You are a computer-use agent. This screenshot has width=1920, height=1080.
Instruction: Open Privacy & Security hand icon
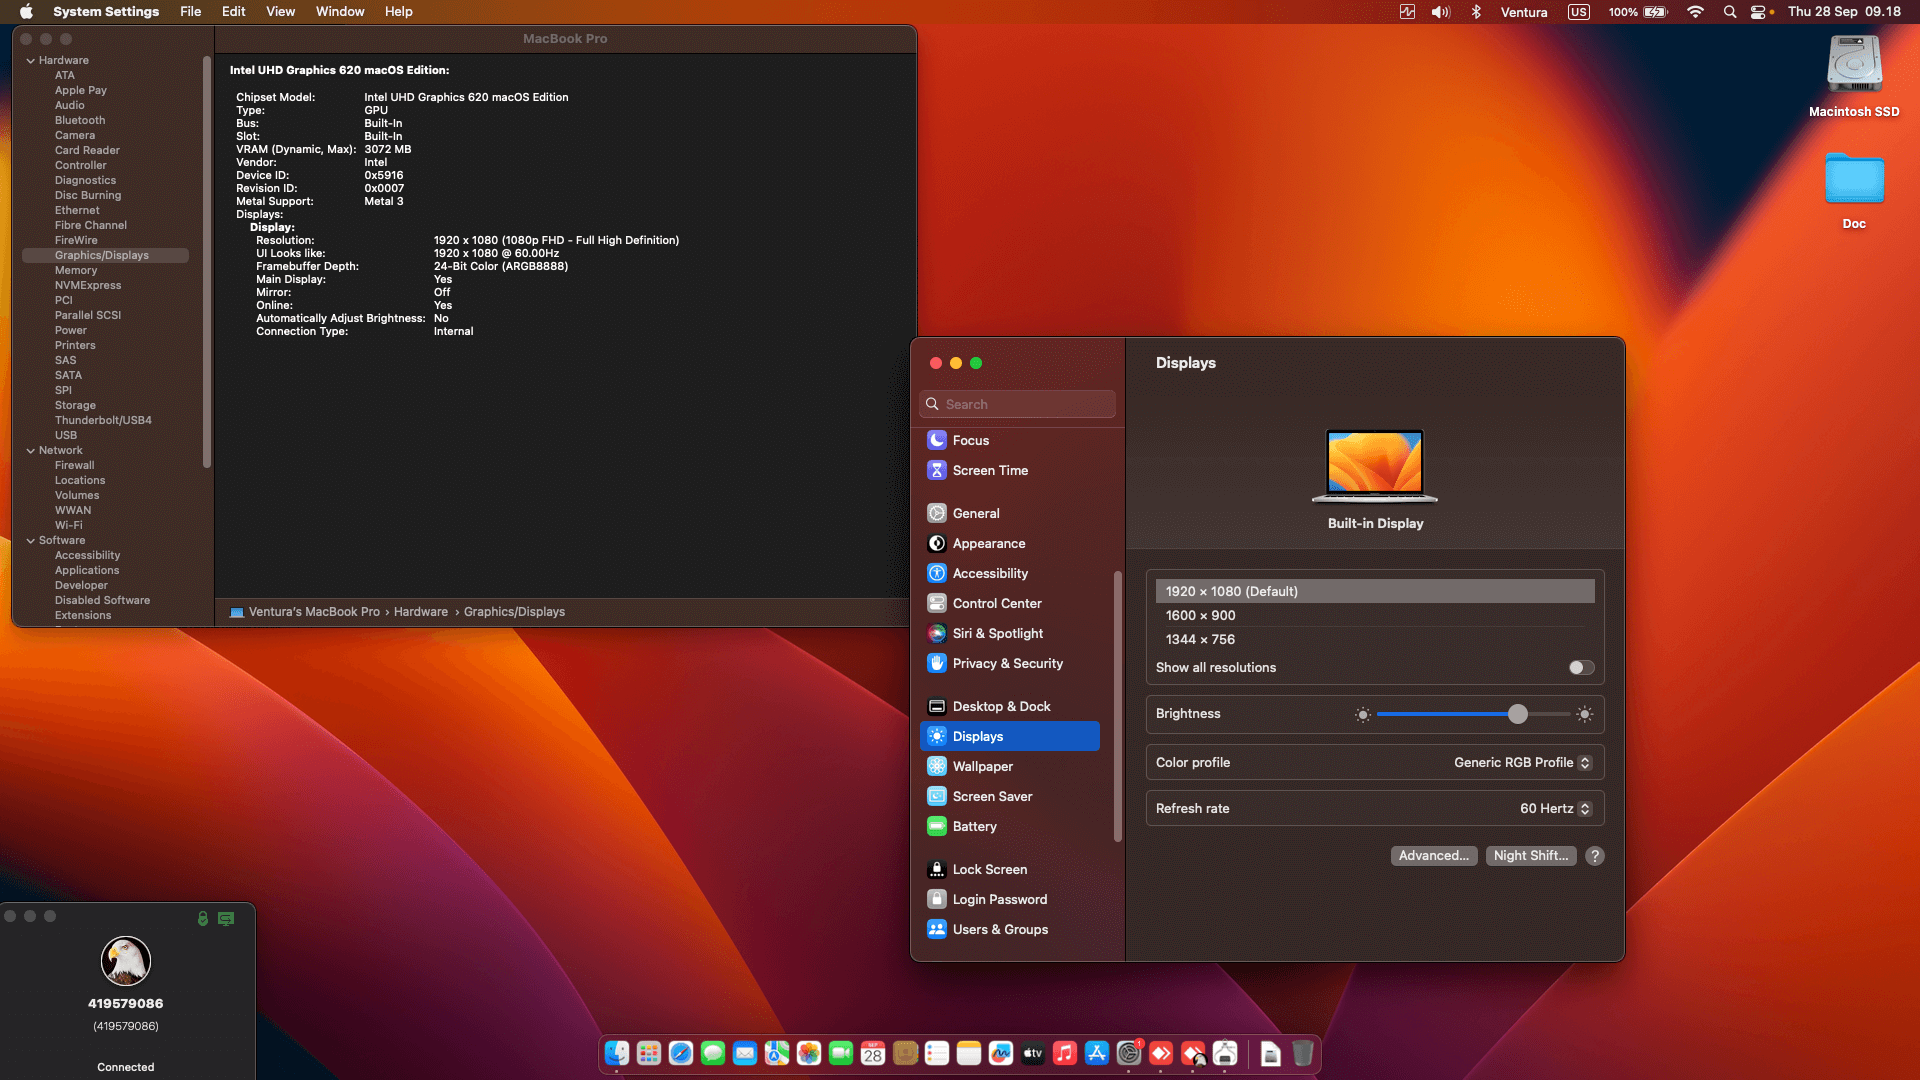point(936,663)
